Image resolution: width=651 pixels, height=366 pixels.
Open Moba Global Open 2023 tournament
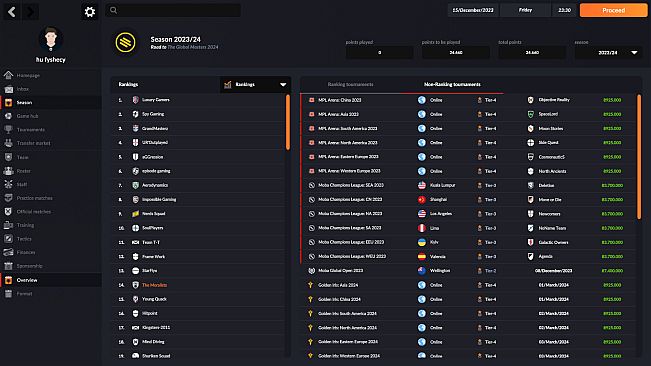pyautogui.click(x=340, y=271)
